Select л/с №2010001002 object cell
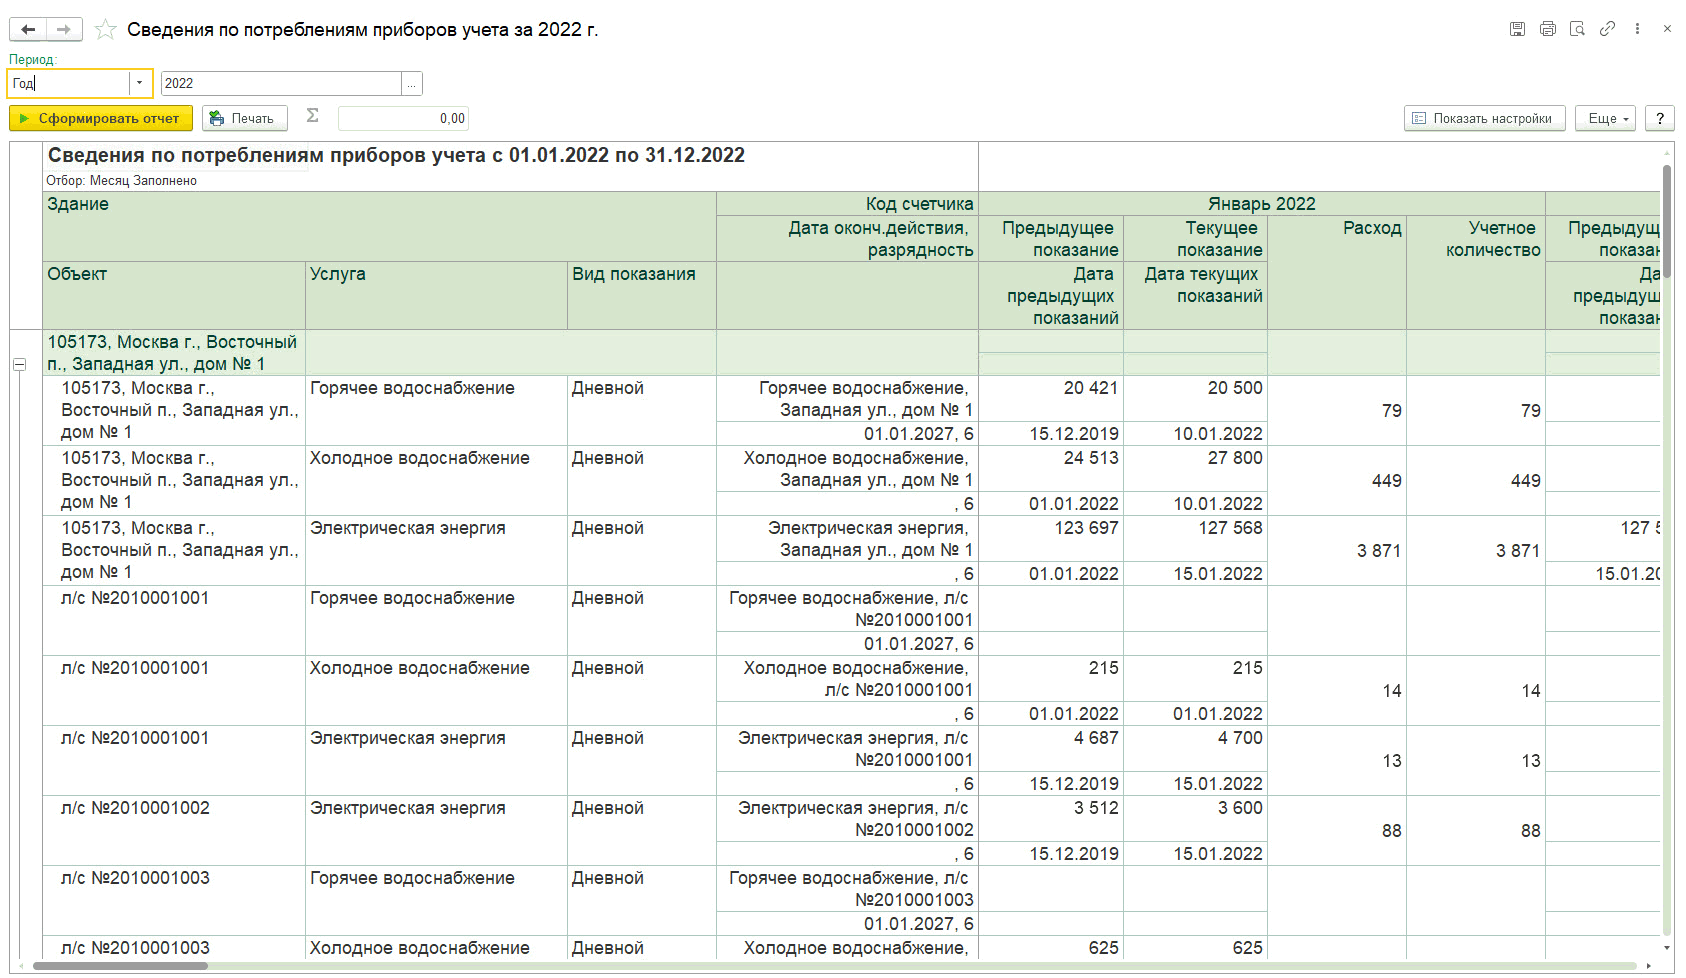 (174, 830)
